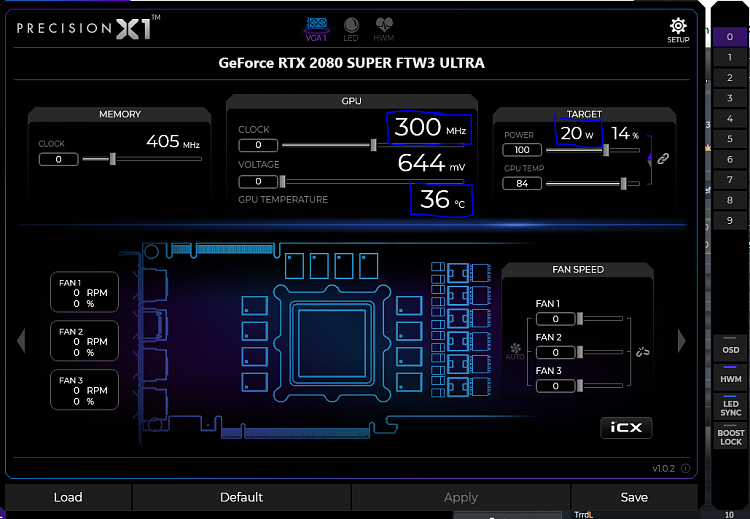750x519 pixels.
Task: Select the VGA1 graphics card icon
Action: click(x=316, y=29)
